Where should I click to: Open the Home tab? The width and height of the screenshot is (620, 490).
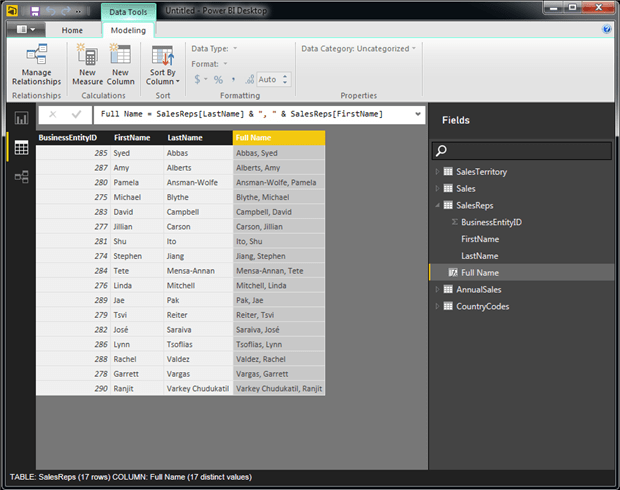[72, 30]
